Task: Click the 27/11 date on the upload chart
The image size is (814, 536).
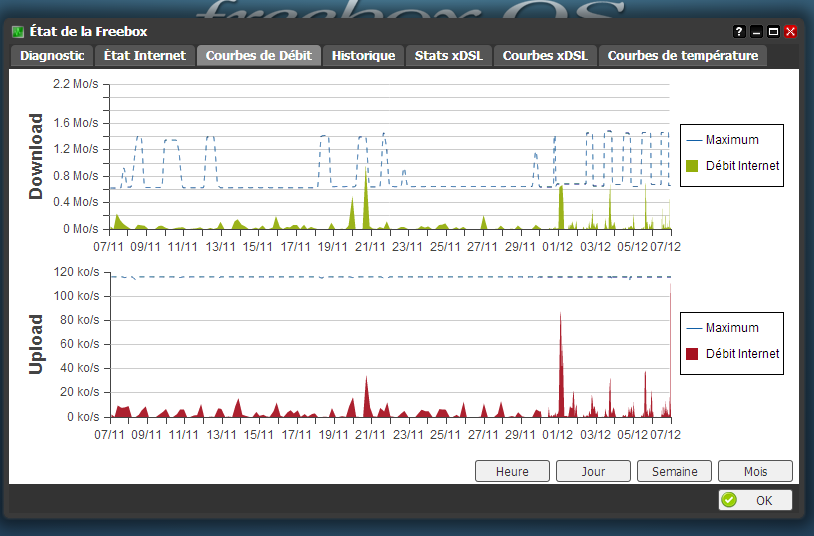Action: click(483, 435)
